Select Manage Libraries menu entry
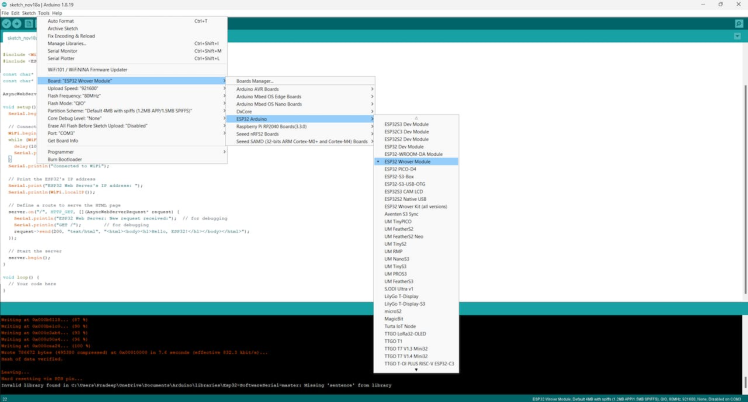Viewport: 748px width, 402px height. pos(67,44)
